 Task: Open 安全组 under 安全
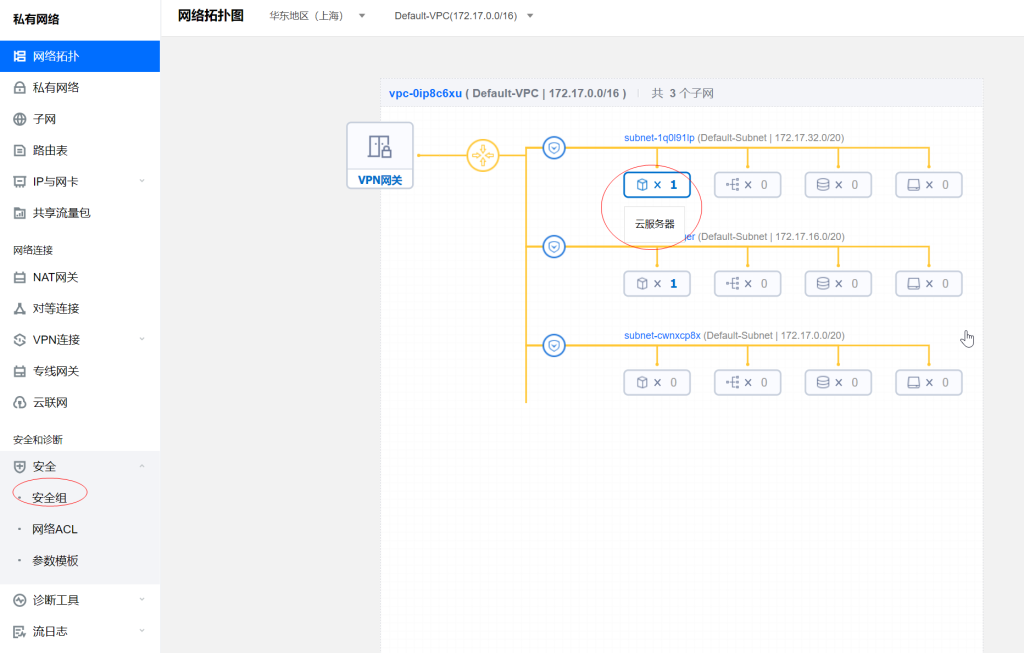point(50,498)
